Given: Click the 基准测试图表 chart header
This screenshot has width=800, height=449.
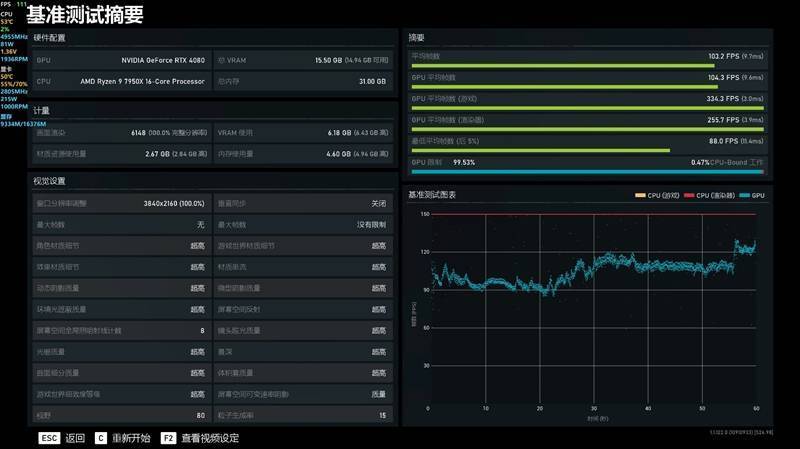Looking at the screenshot, I should click(432, 195).
